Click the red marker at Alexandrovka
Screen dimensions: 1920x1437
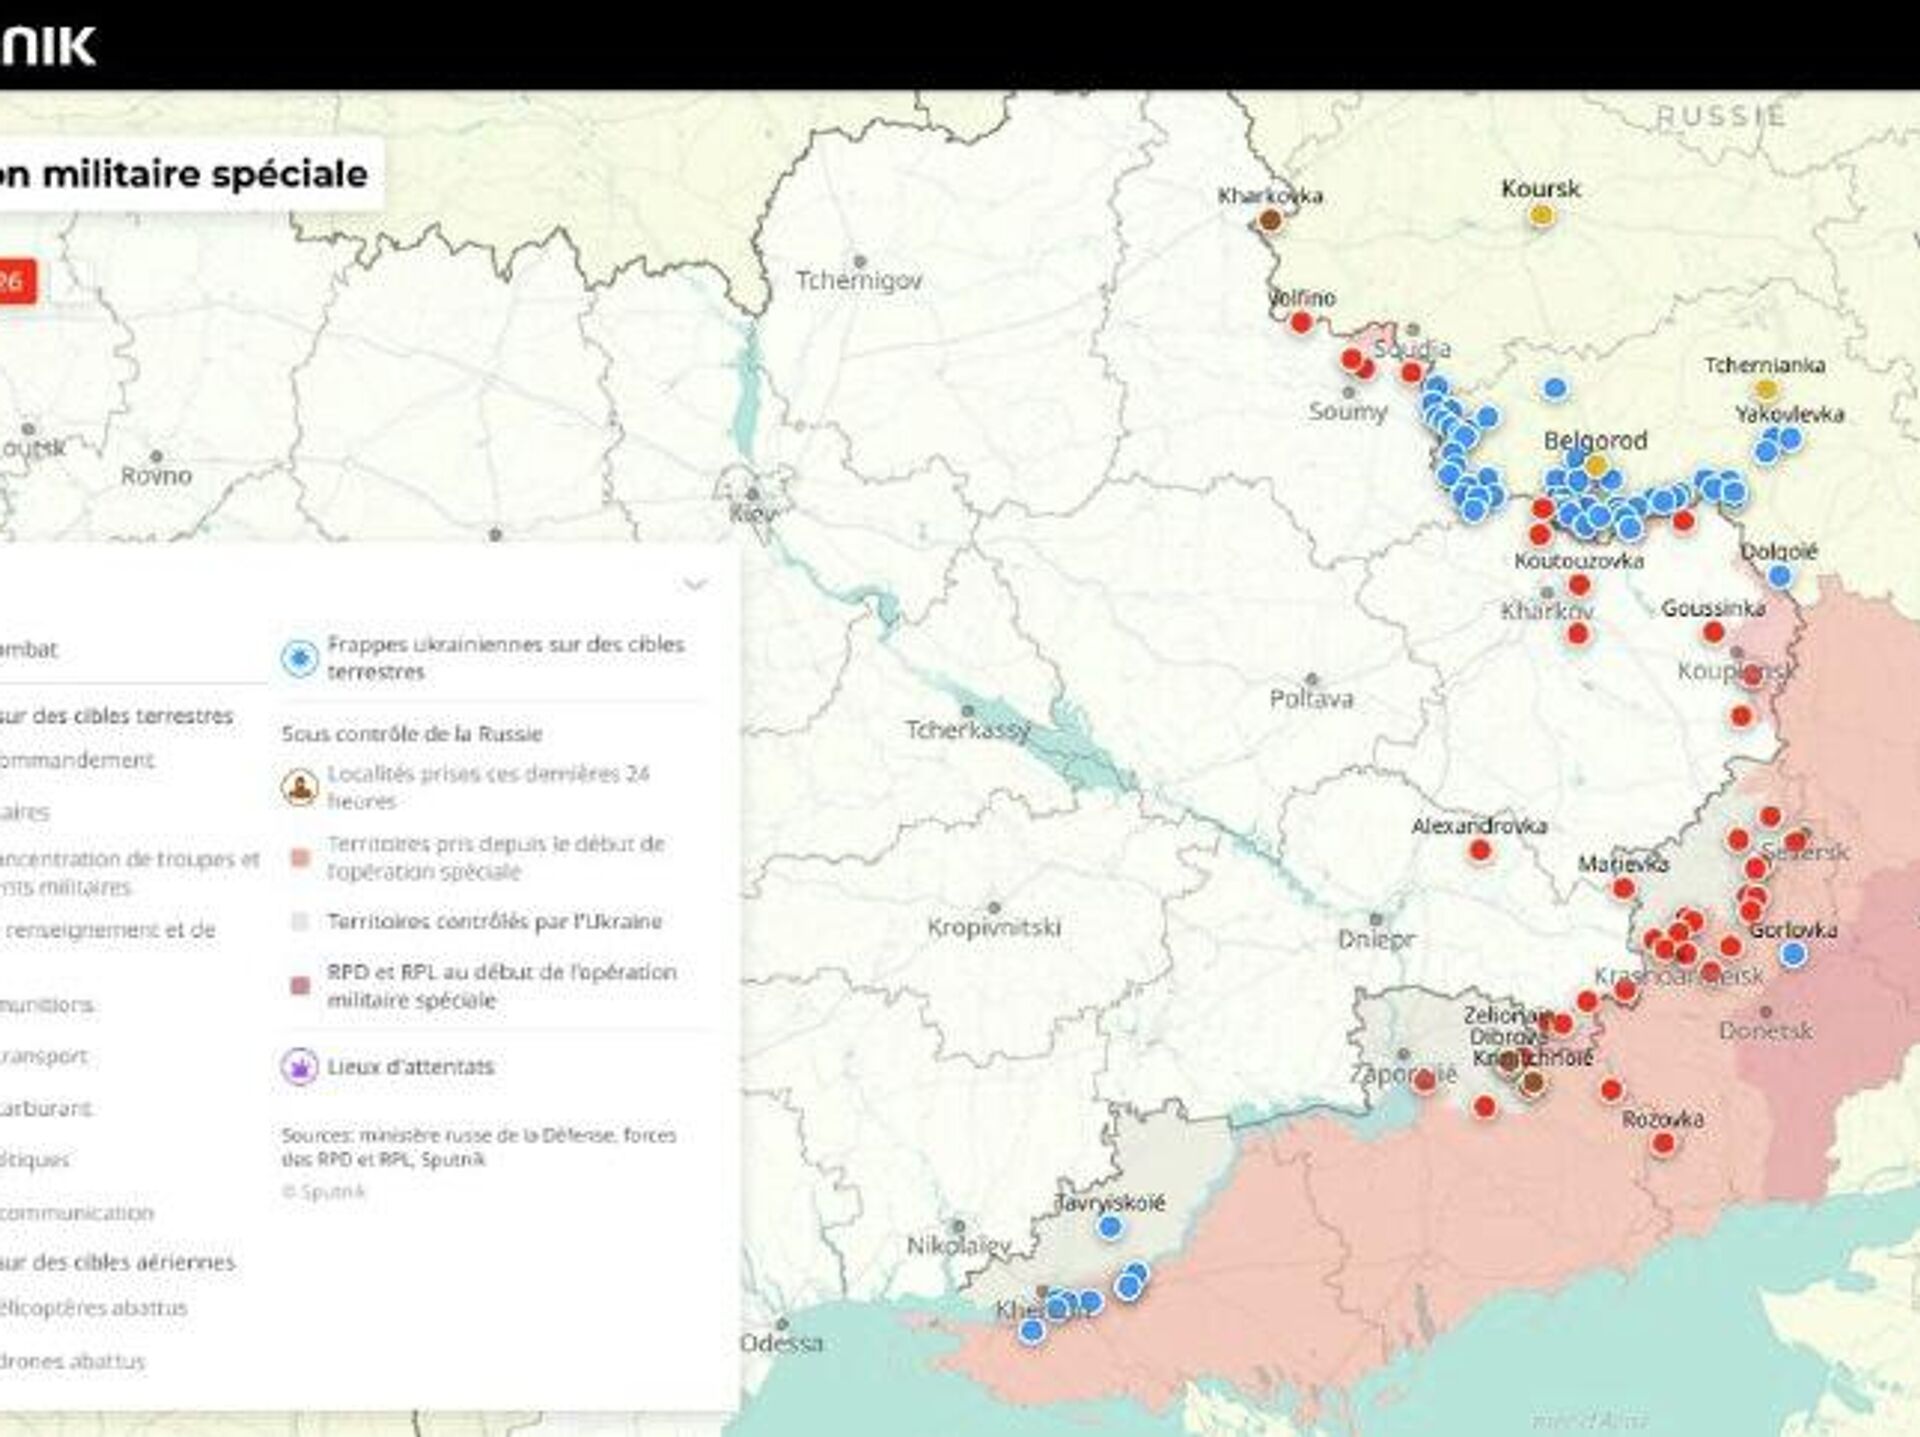1480,850
